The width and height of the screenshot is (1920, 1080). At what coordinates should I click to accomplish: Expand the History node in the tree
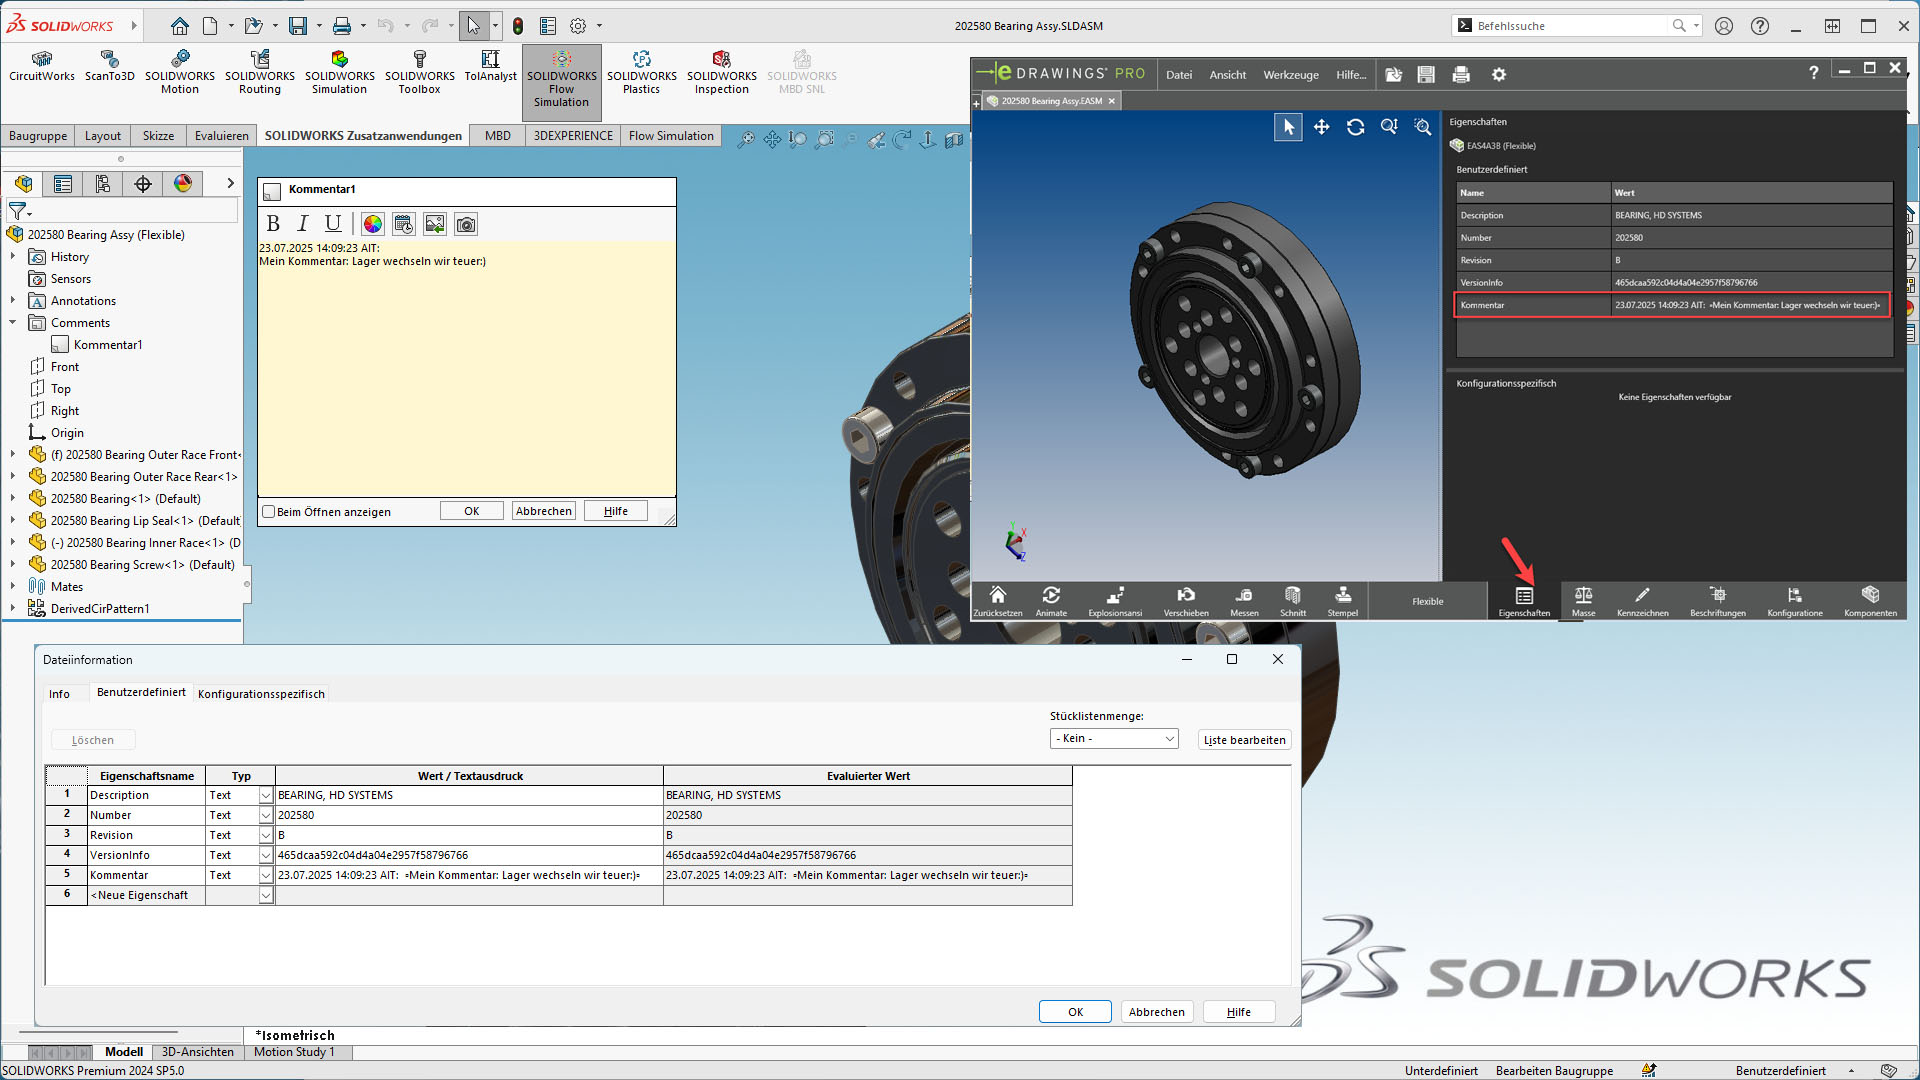click(13, 257)
